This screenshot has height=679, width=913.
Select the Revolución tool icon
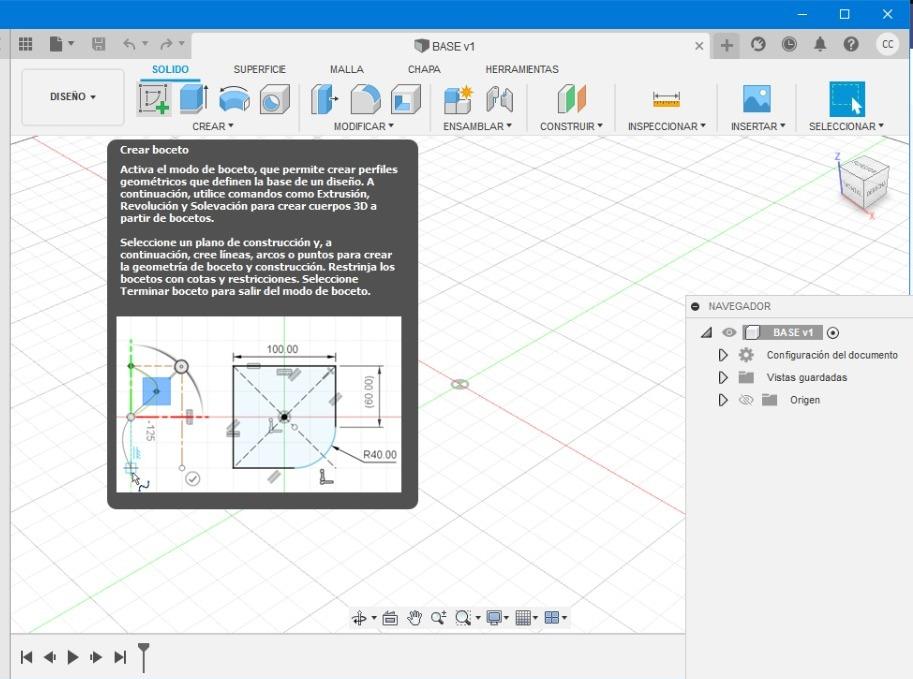(234, 99)
